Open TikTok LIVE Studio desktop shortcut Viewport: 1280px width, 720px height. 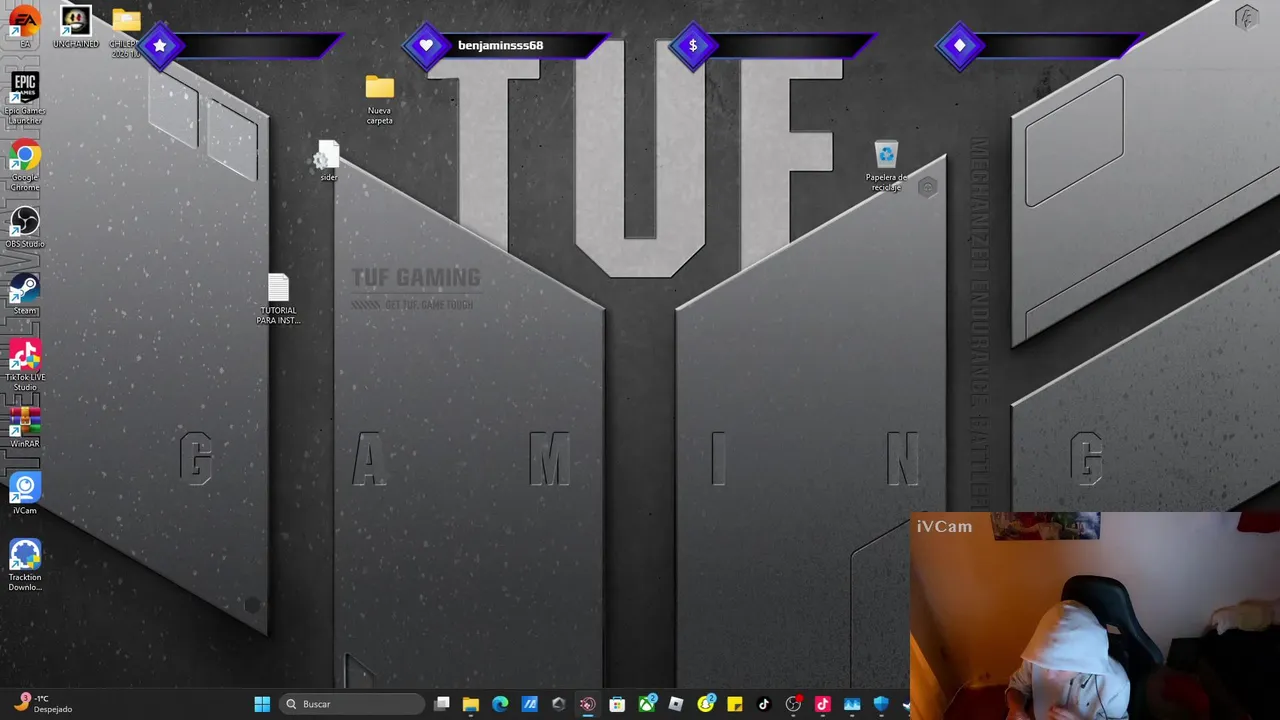pyautogui.click(x=25, y=365)
